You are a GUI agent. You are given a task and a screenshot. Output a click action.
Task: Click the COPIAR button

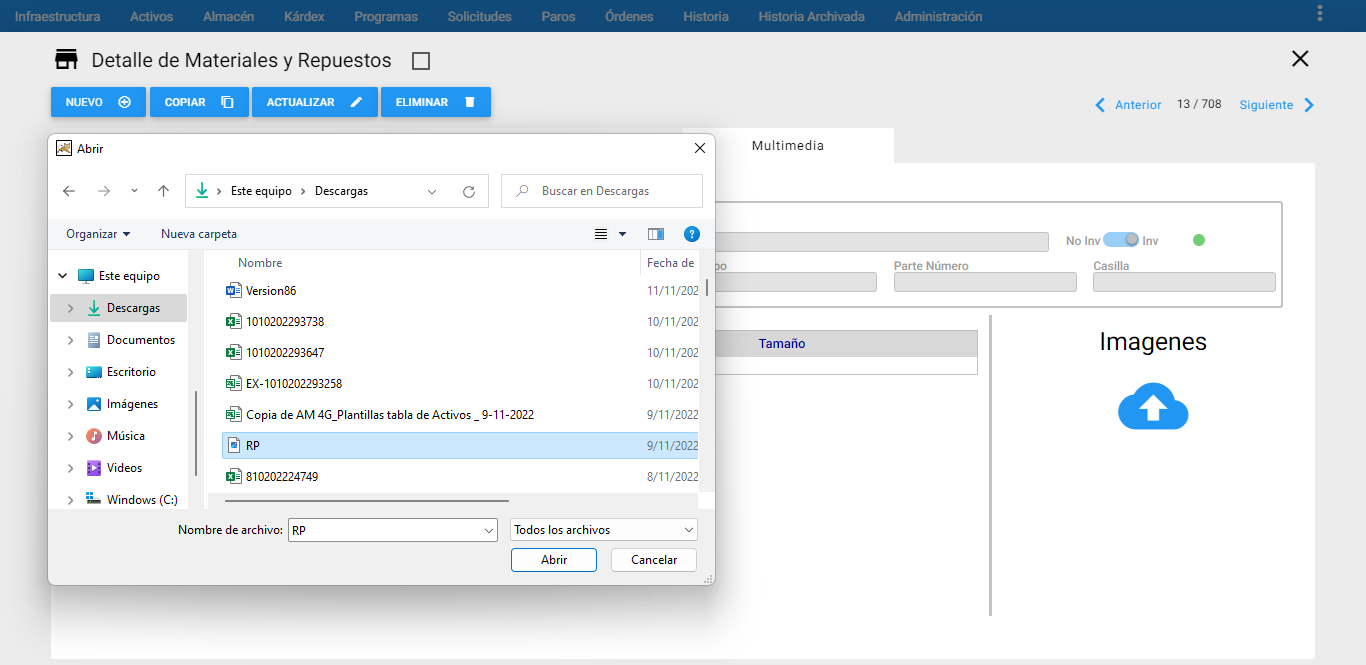point(199,102)
